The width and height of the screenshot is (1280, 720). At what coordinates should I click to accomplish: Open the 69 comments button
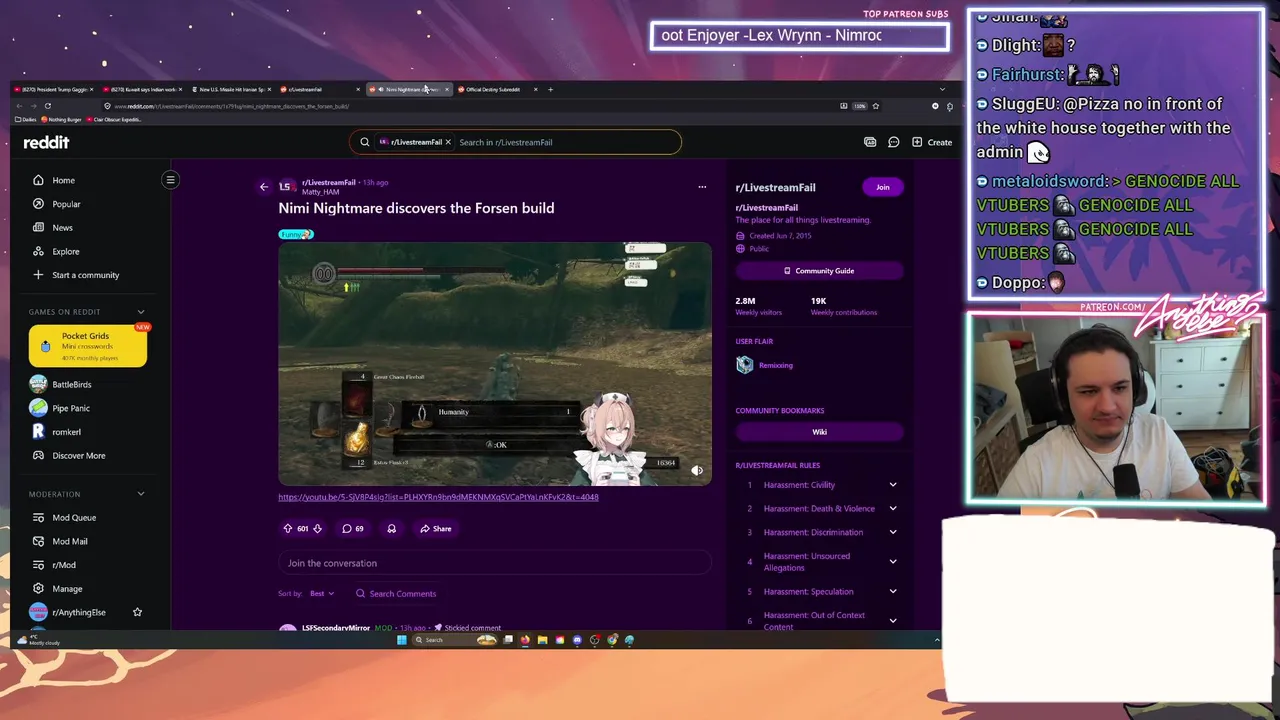(352, 528)
